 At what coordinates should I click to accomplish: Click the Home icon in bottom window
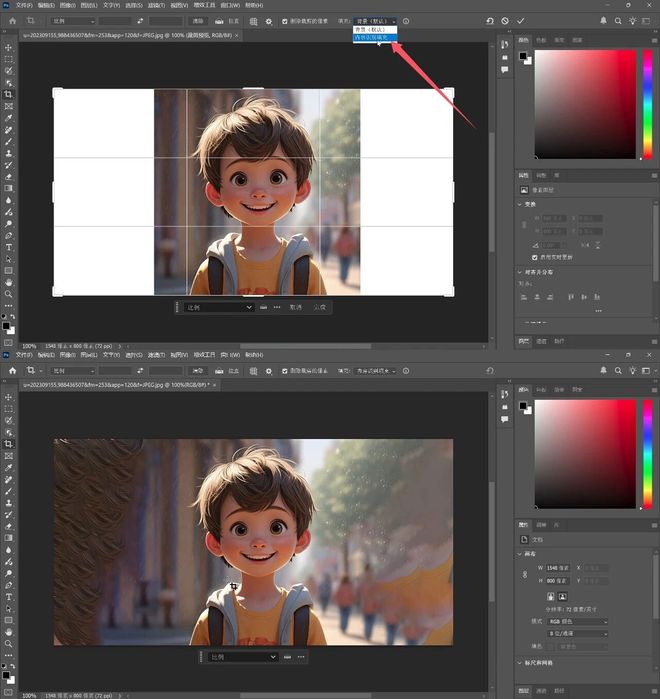(12, 371)
